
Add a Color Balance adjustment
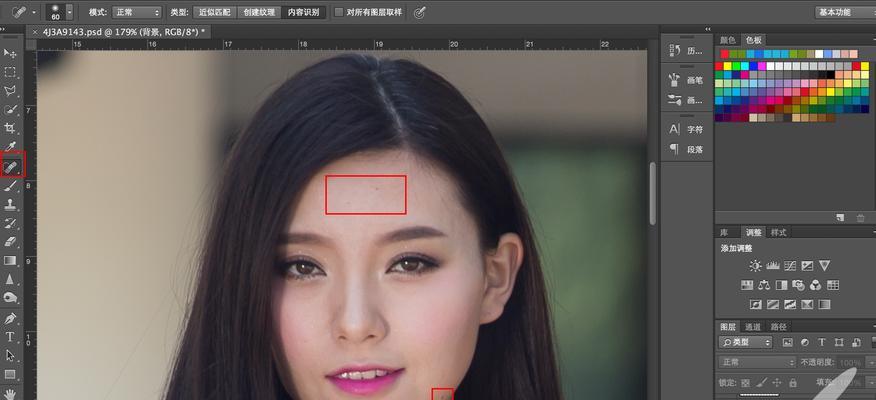pos(764,285)
